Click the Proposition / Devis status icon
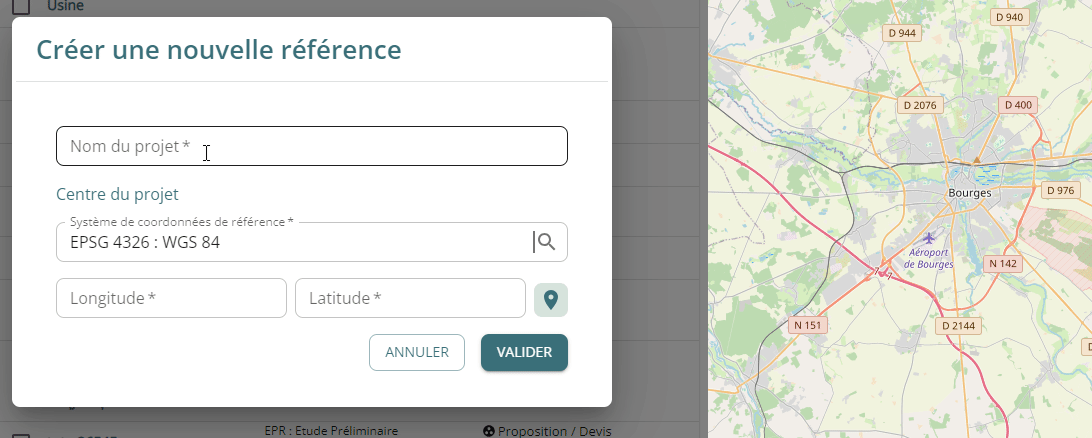 coord(489,431)
